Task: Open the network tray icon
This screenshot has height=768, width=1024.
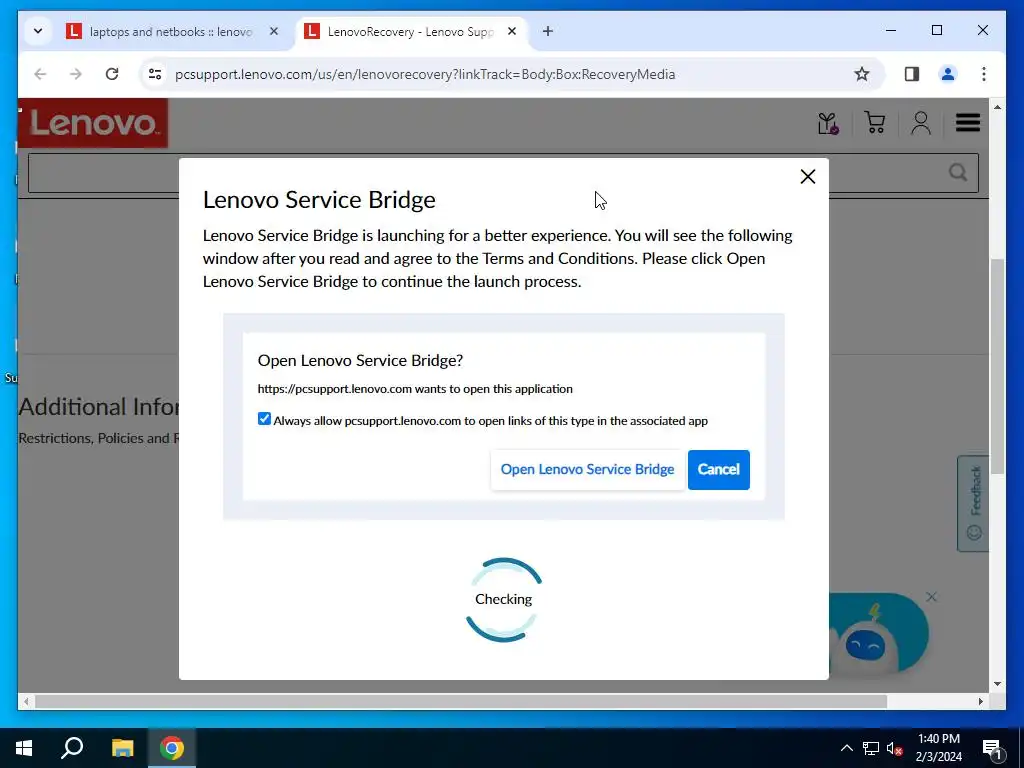Action: pyautogui.click(x=871, y=748)
